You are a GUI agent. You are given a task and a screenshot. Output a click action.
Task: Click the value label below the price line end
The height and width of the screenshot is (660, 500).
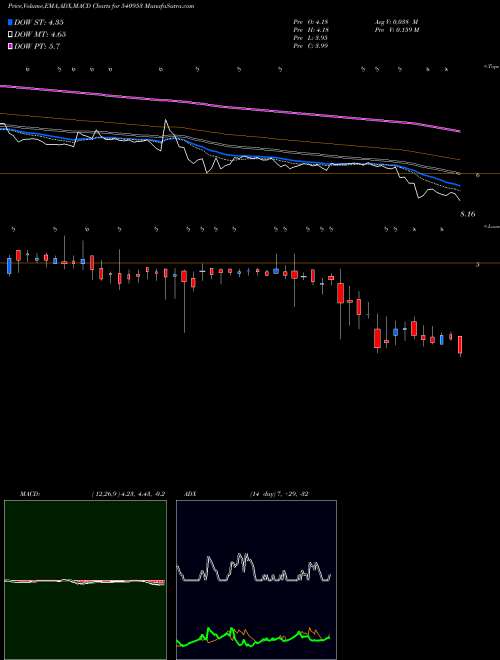point(468,214)
